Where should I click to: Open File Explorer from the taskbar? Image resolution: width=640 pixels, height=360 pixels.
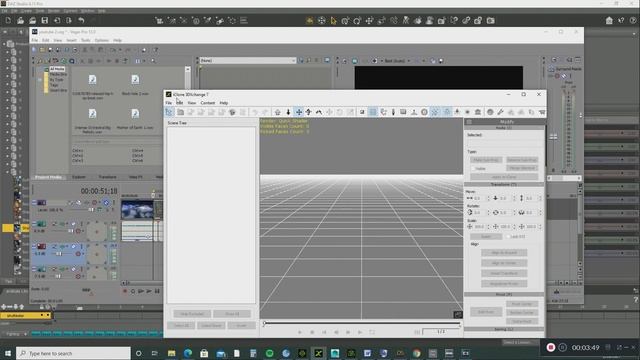coord(171,353)
